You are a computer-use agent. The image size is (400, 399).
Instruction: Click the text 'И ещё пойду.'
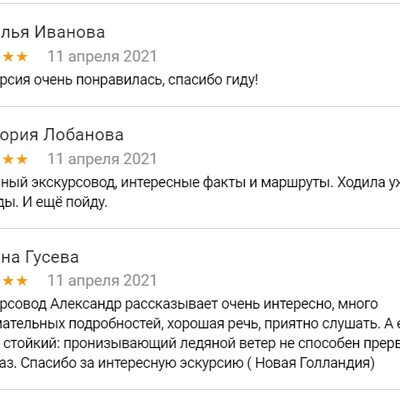click(x=65, y=202)
